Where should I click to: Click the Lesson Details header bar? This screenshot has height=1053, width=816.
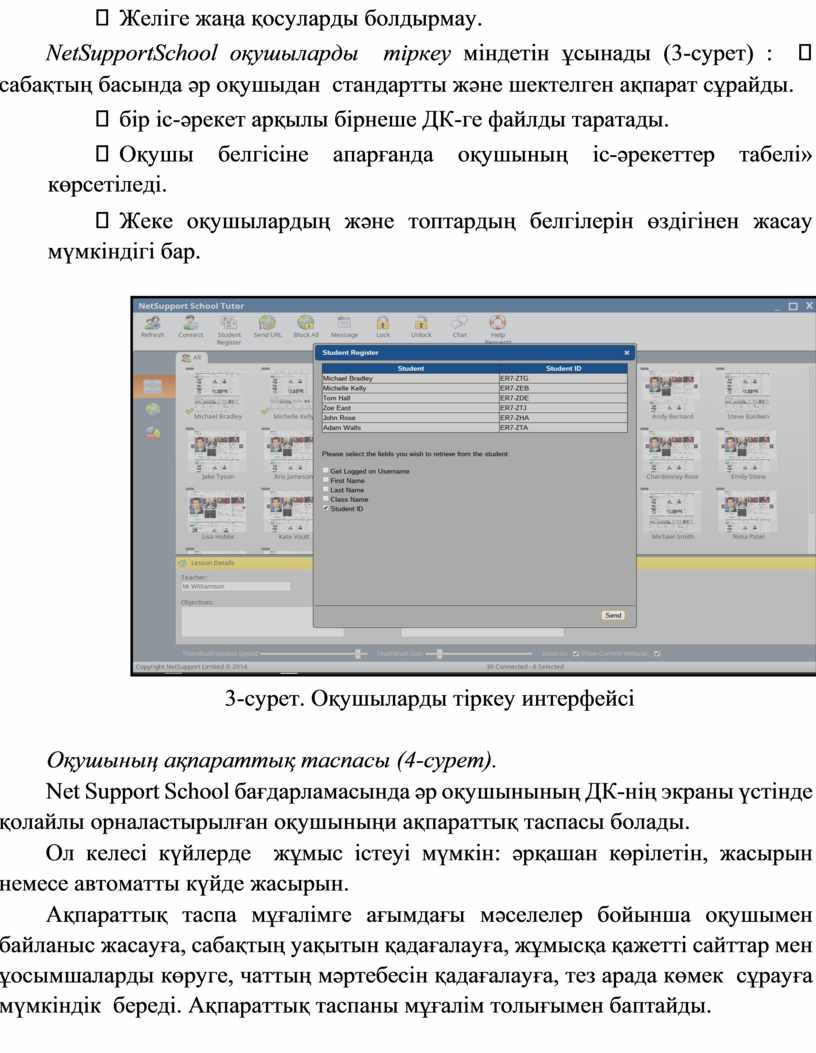[244, 563]
